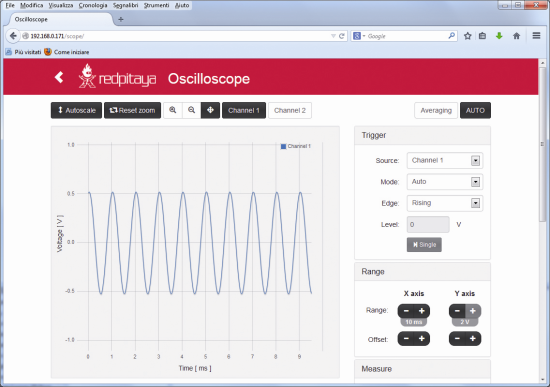This screenshot has width=550, height=387.
Task: Click the Measure panel header
Action: [x=422, y=369]
